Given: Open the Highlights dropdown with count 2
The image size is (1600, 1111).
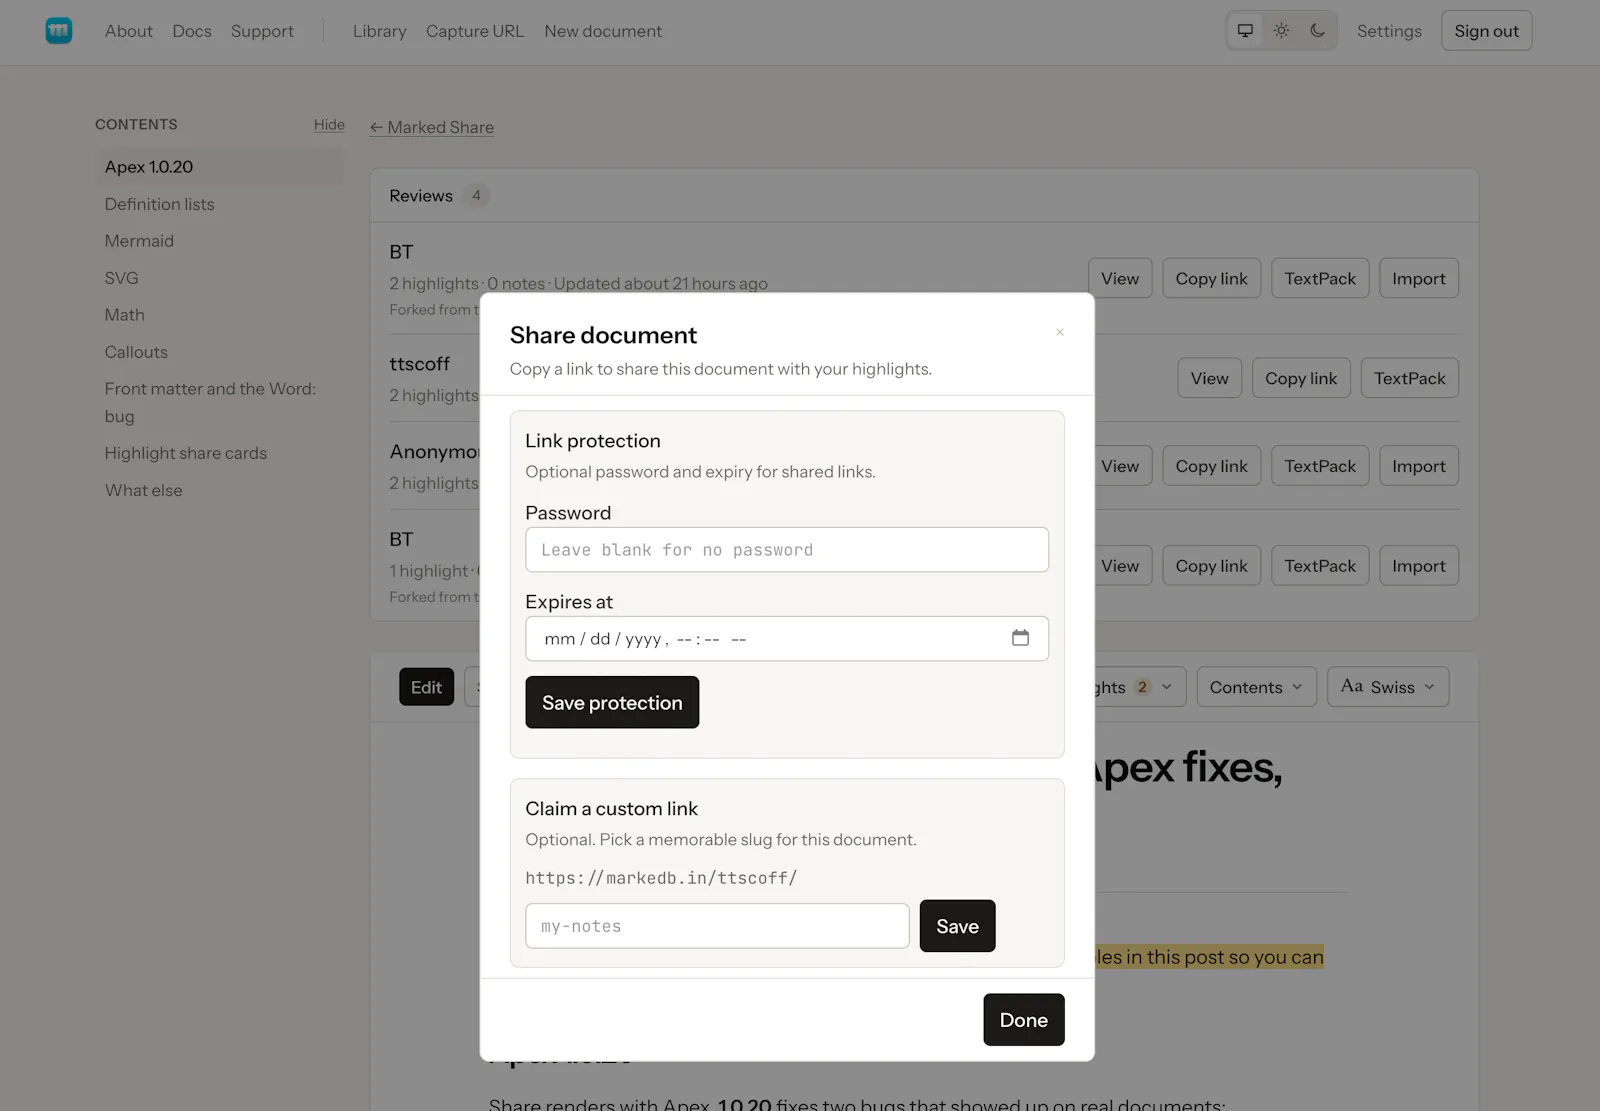Looking at the screenshot, I should [x=1140, y=687].
